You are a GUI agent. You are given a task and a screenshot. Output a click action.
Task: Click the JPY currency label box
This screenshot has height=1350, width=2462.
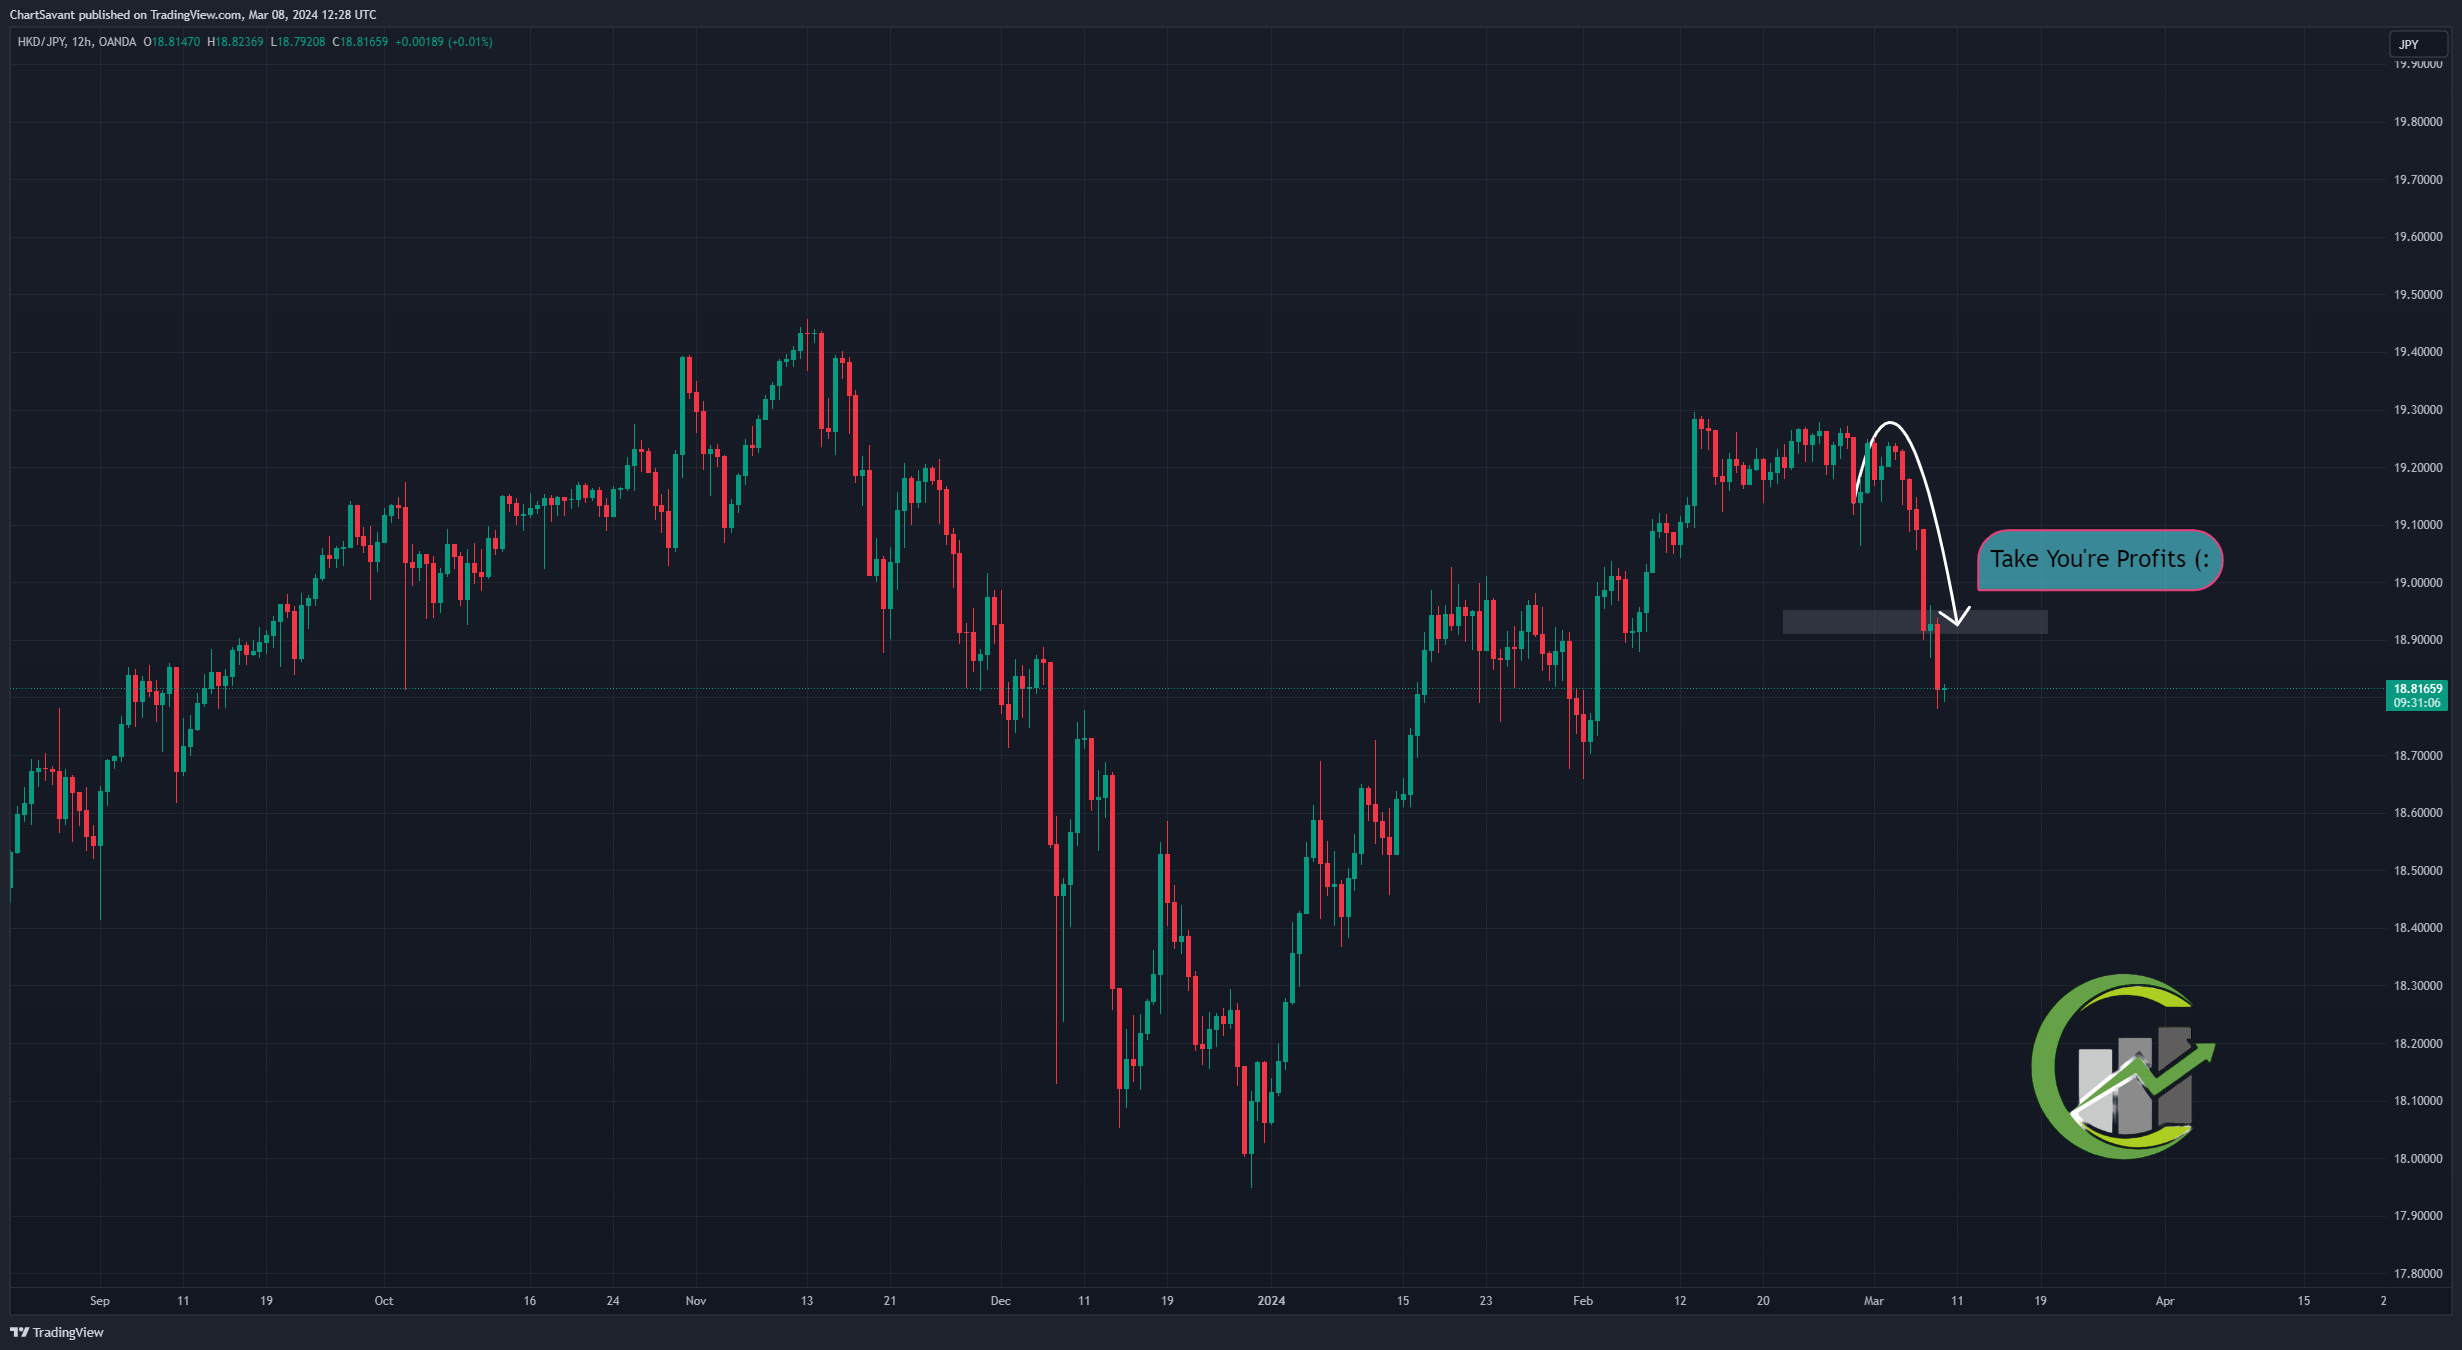click(2415, 44)
